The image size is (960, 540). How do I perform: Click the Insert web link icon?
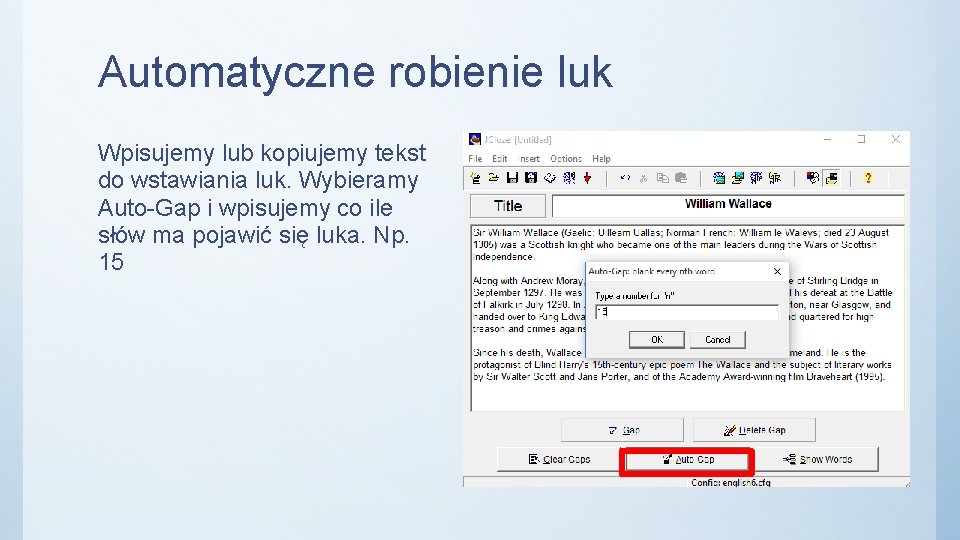point(756,178)
